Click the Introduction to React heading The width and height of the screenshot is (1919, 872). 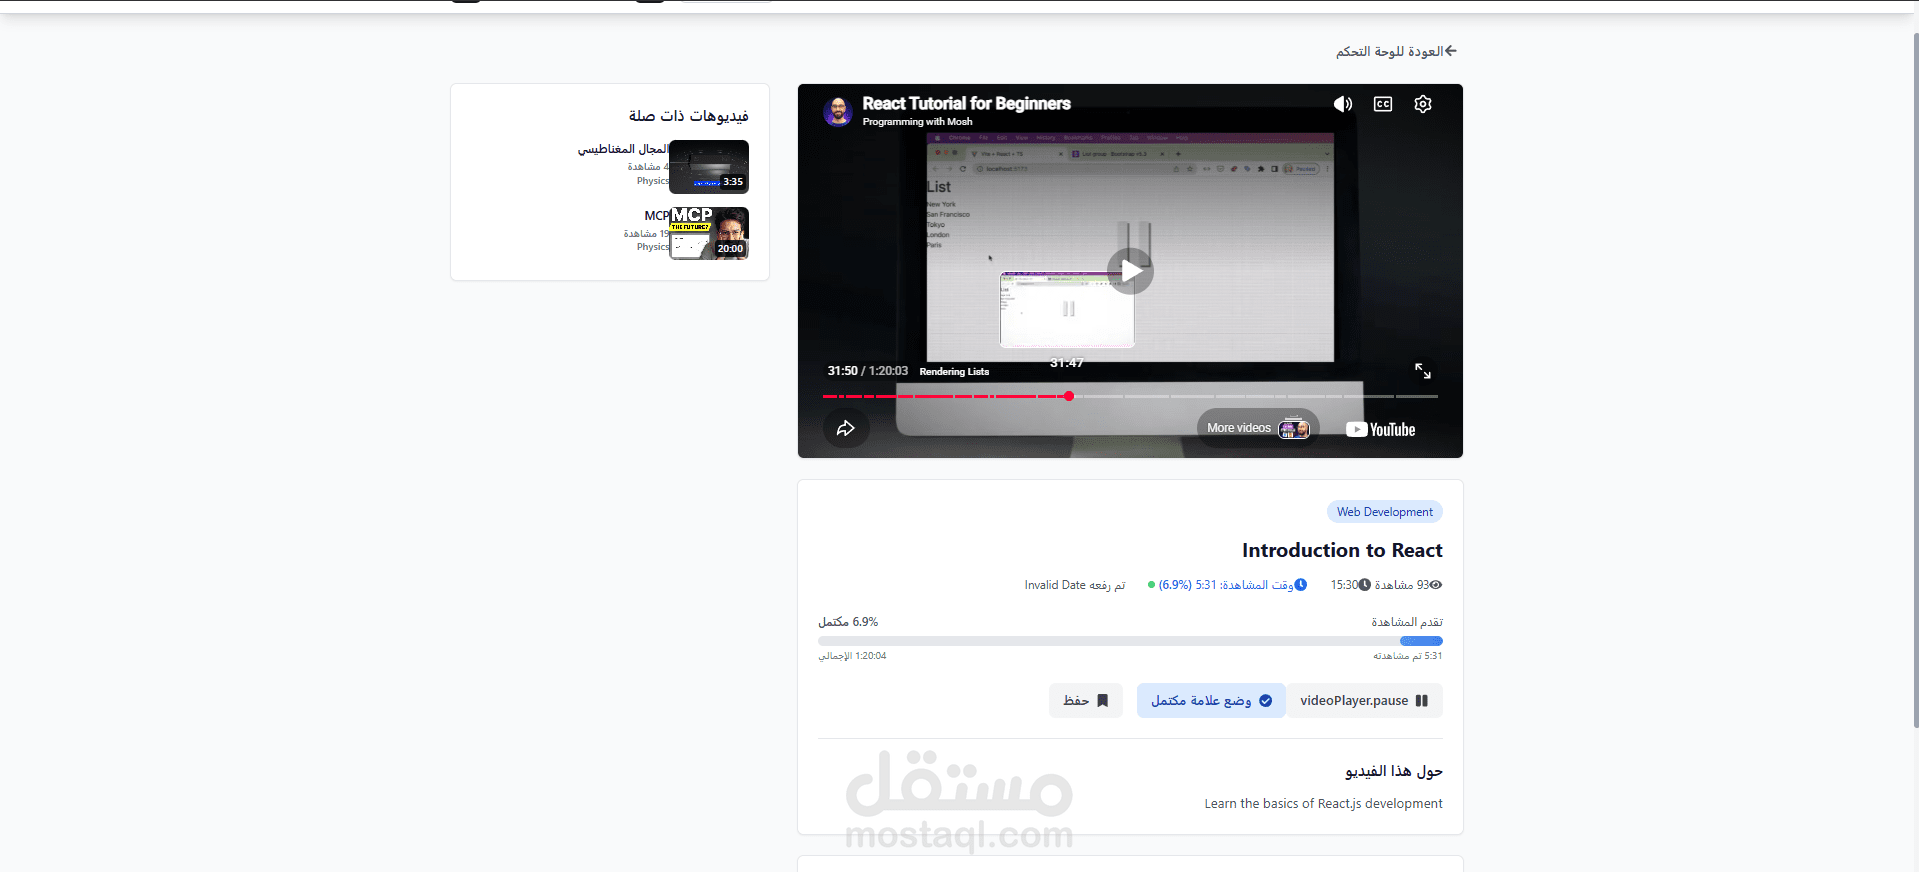click(1342, 550)
